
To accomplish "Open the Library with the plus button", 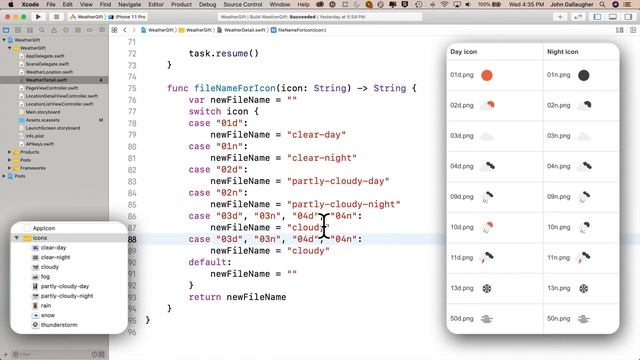I will click(x=560, y=17).
